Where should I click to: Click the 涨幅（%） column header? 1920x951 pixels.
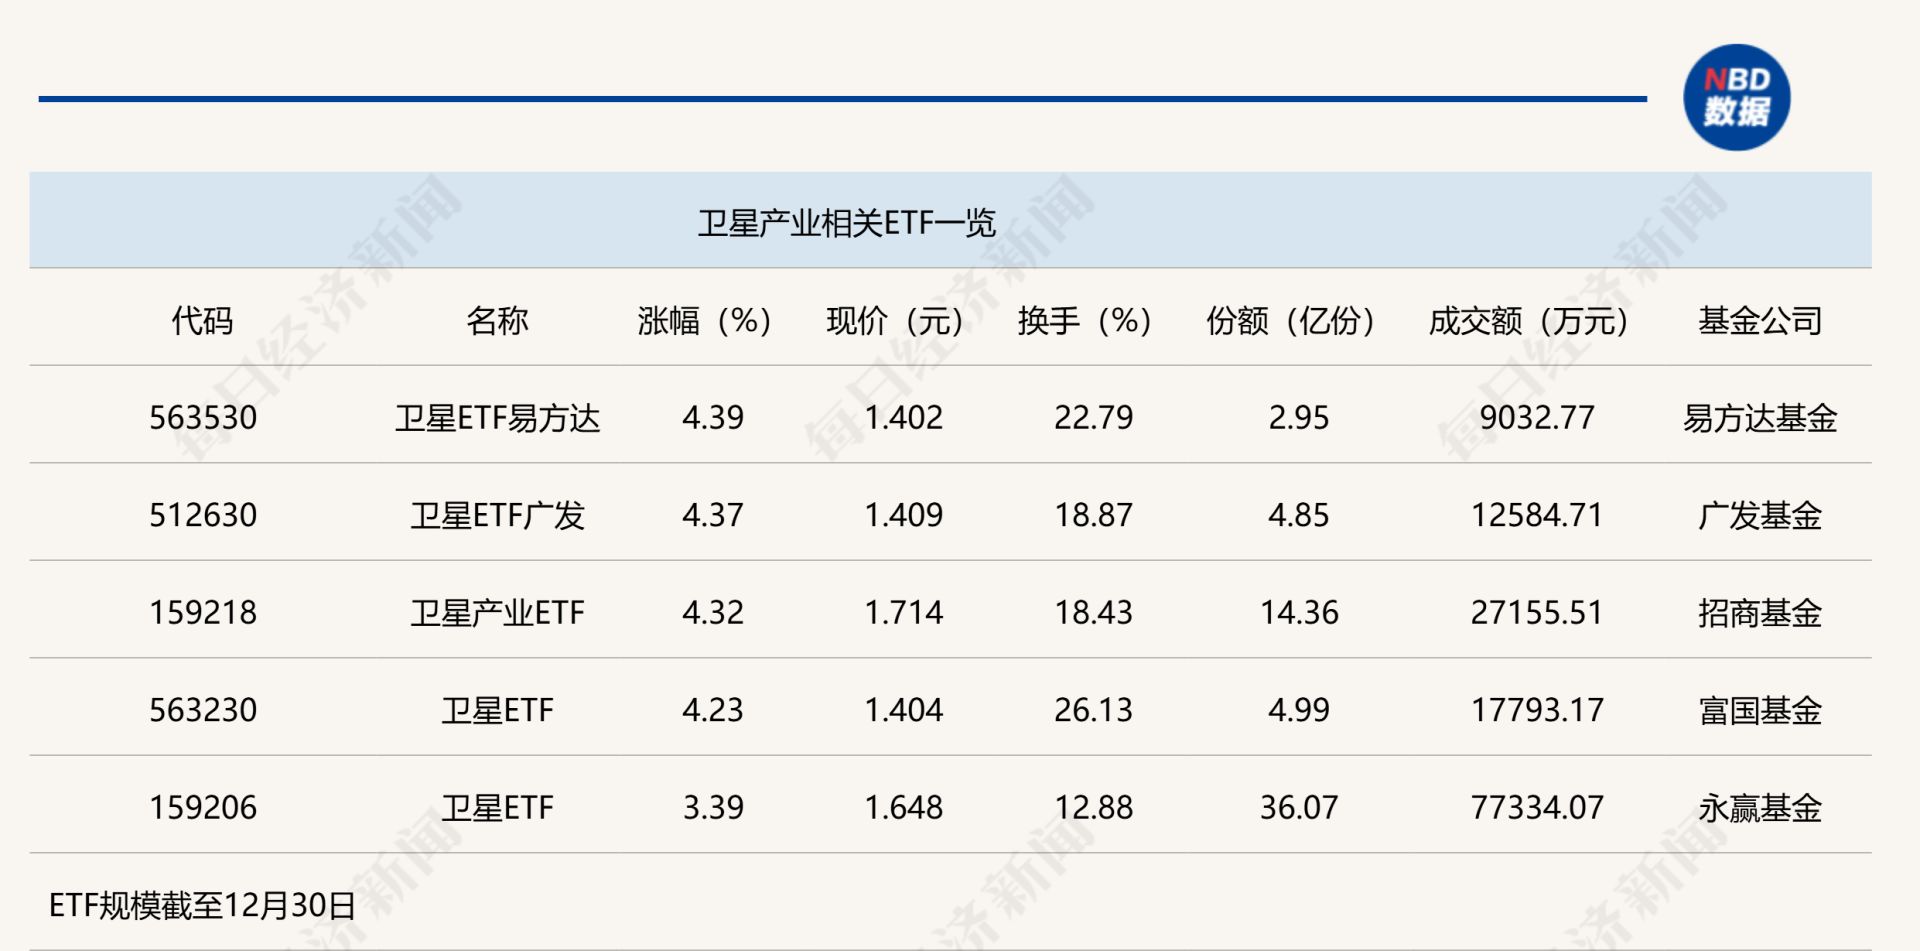click(x=704, y=321)
